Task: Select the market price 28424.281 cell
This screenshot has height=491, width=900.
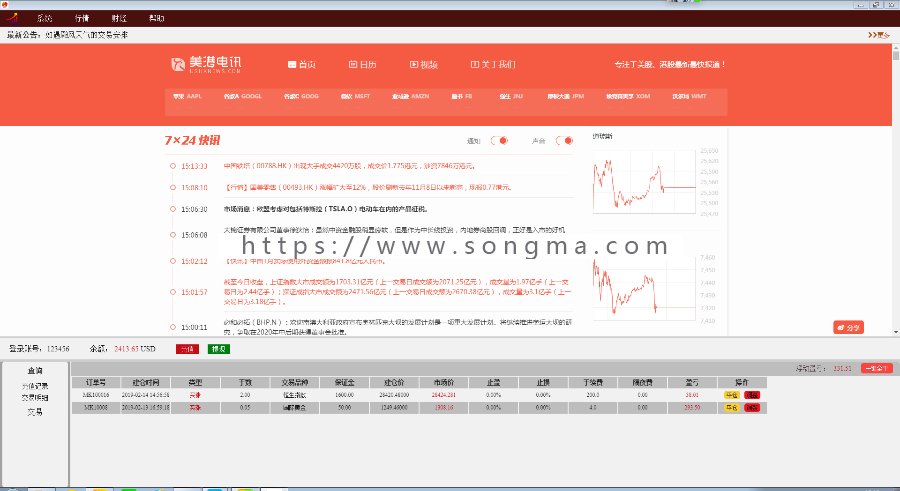Action: [444, 395]
